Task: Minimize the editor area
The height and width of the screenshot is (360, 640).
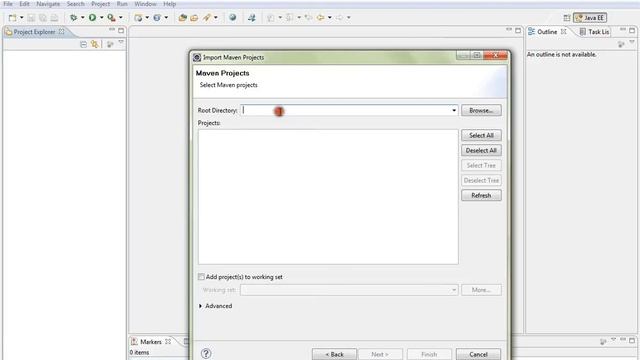Action: [509, 30]
